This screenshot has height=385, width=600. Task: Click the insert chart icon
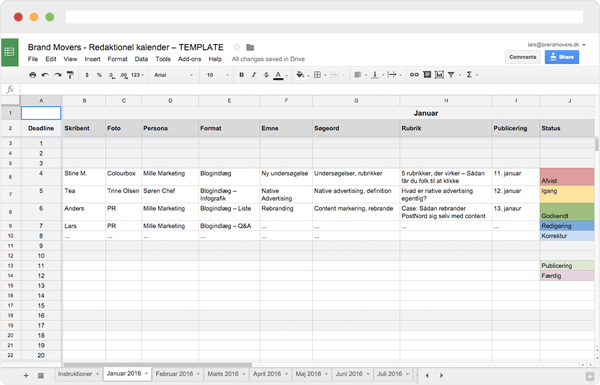tap(439, 75)
